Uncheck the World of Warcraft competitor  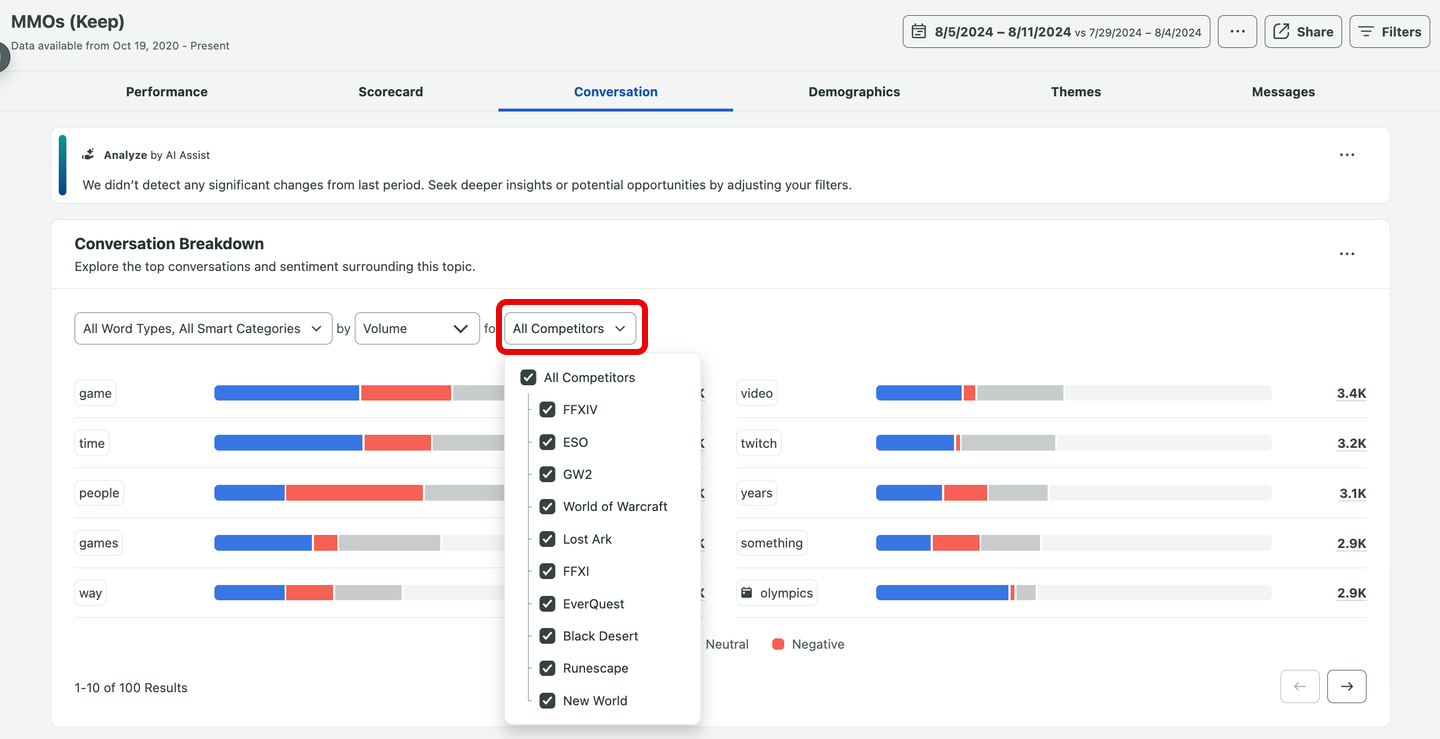(547, 506)
